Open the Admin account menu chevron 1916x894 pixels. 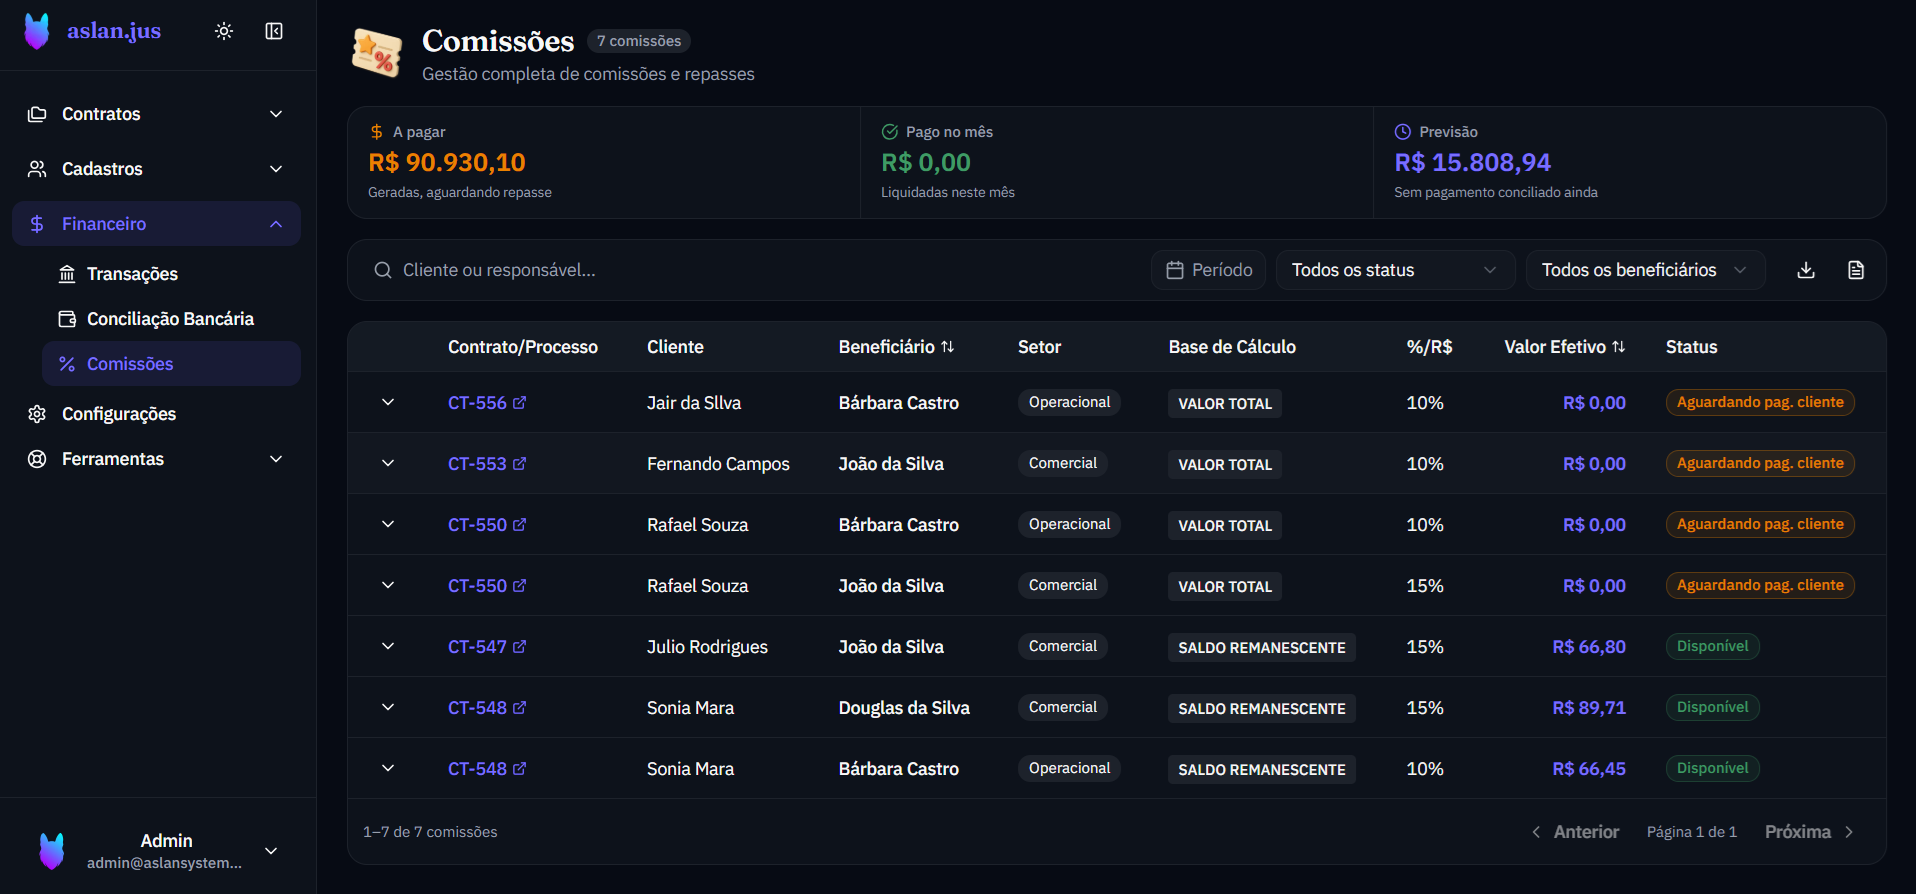pyautogui.click(x=271, y=851)
